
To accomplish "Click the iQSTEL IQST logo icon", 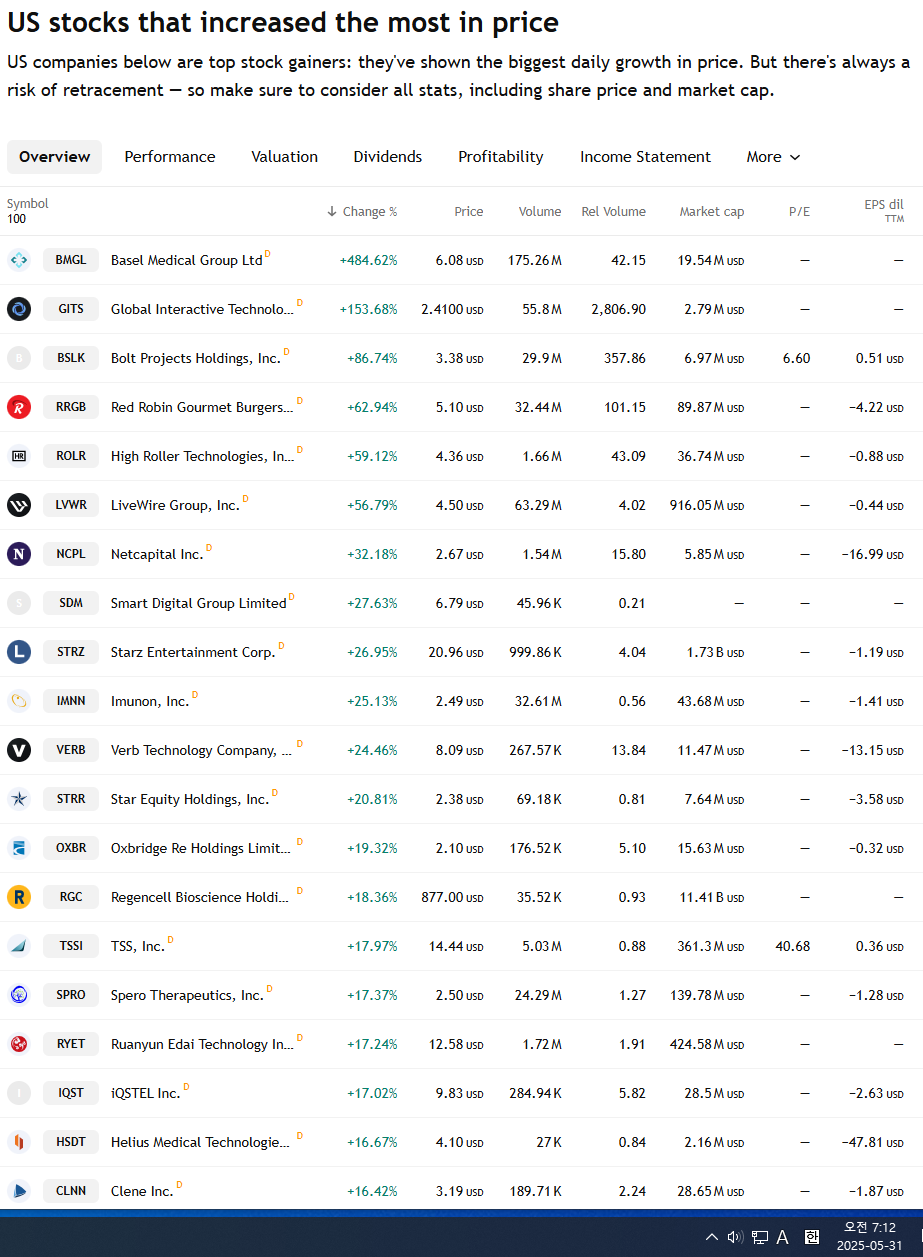I will tap(19, 1094).
